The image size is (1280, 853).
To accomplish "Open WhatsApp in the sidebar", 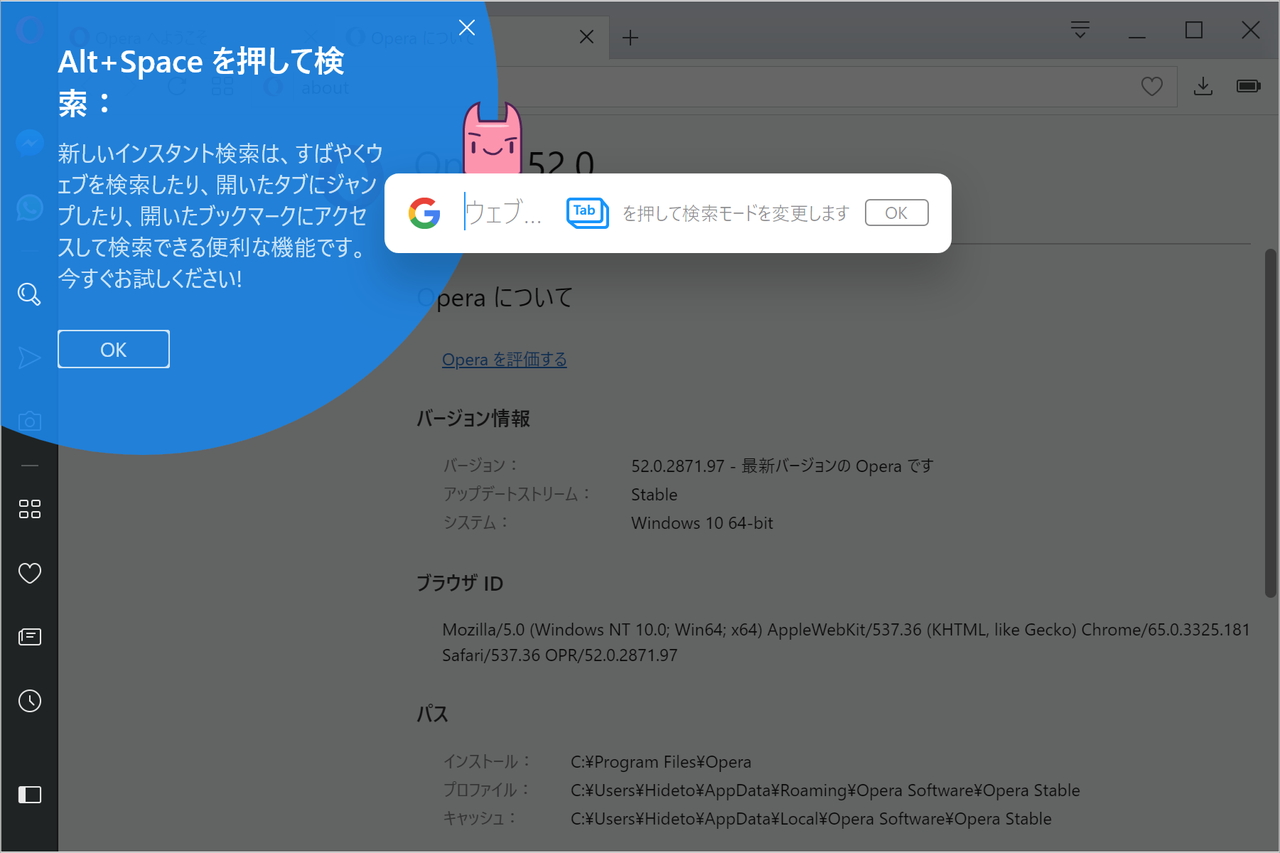I will (28, 207).
